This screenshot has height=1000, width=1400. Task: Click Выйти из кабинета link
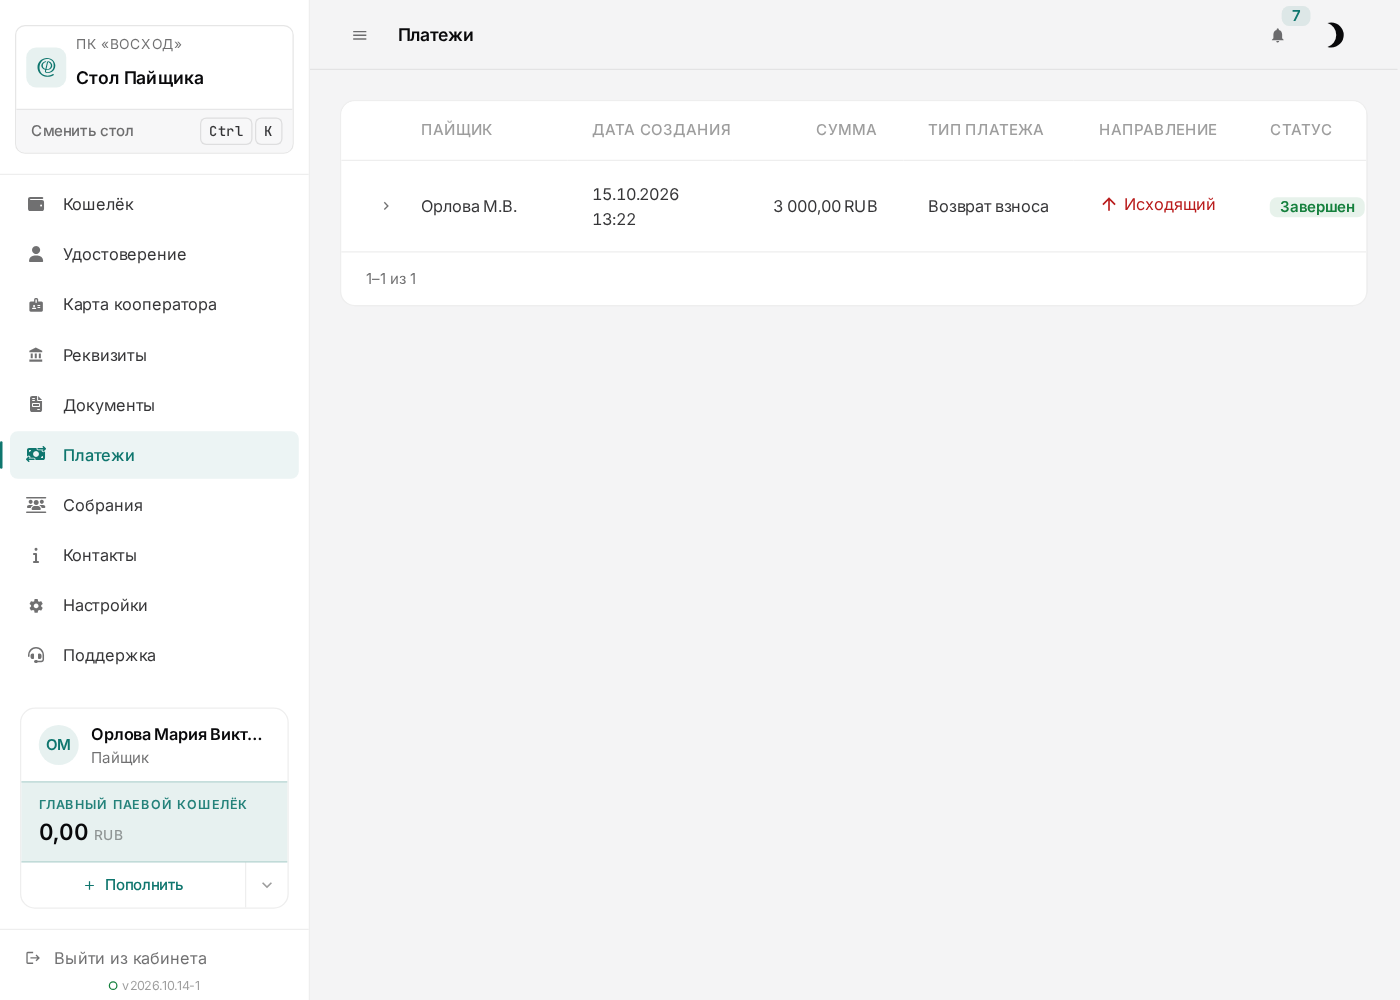[130, 958]
